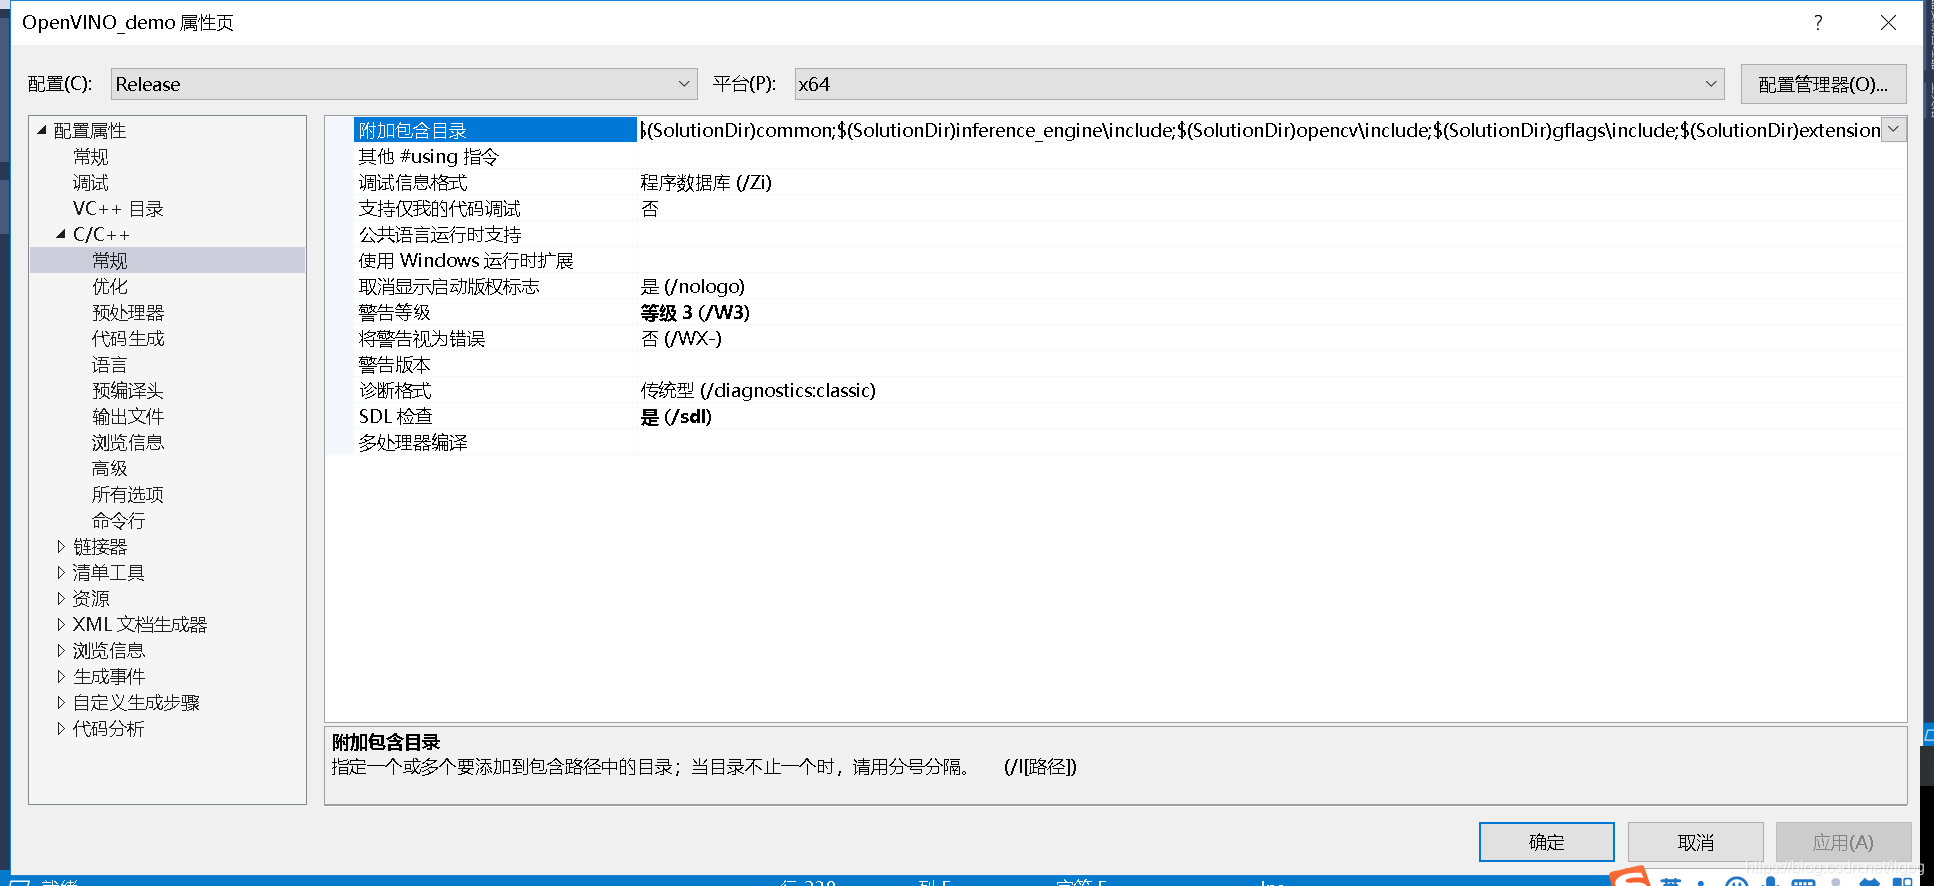The image size is (1934, 886).
Task: Select the 高级 tree item
Action: [110, 468]
